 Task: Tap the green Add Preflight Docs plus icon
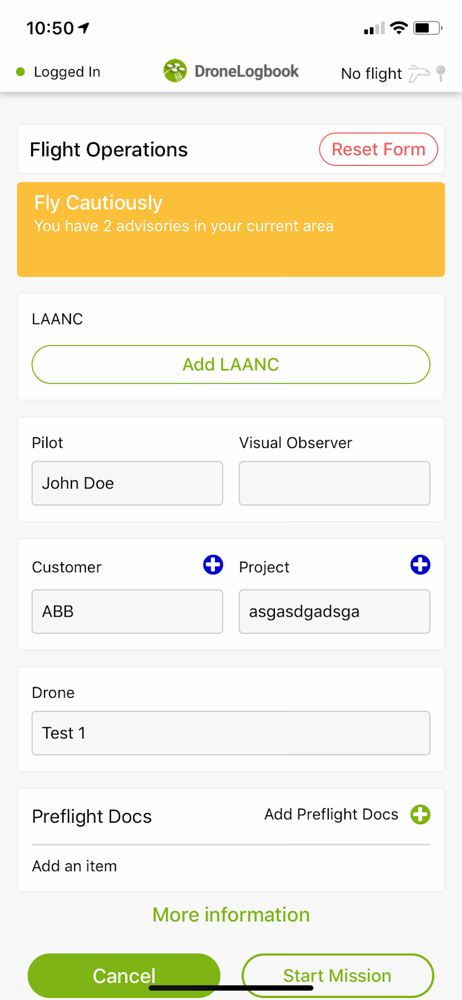pos(420,814)
